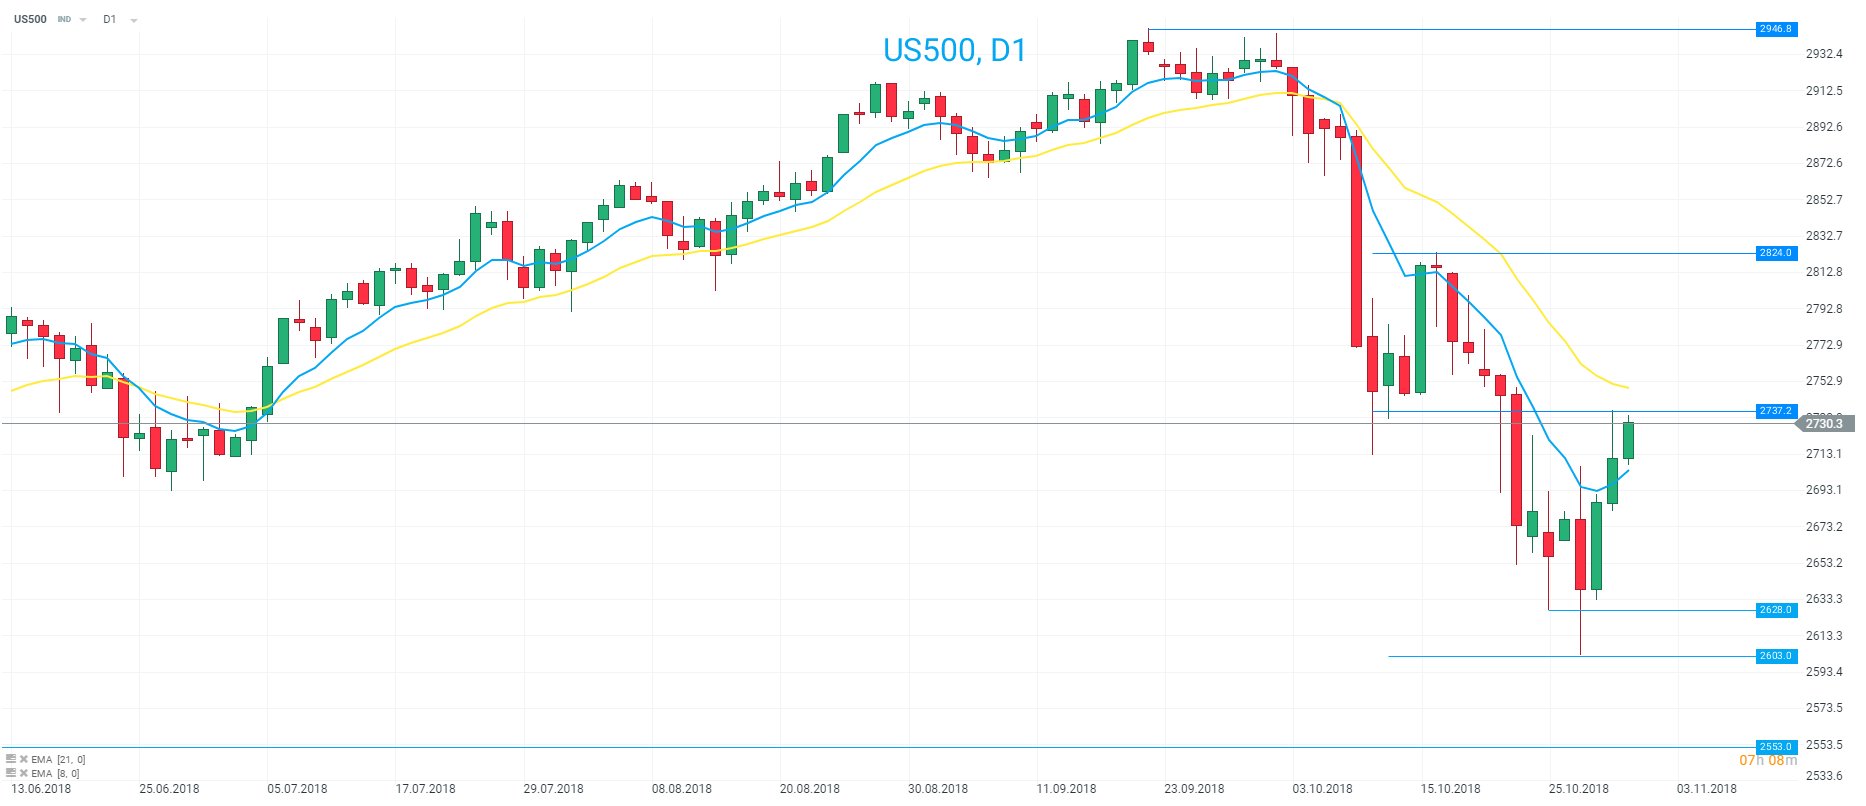This screenshot has height=806, width=1866.
Task: Click the 03.10.2018 date on time axis
Action: (x=1322, y=789)
